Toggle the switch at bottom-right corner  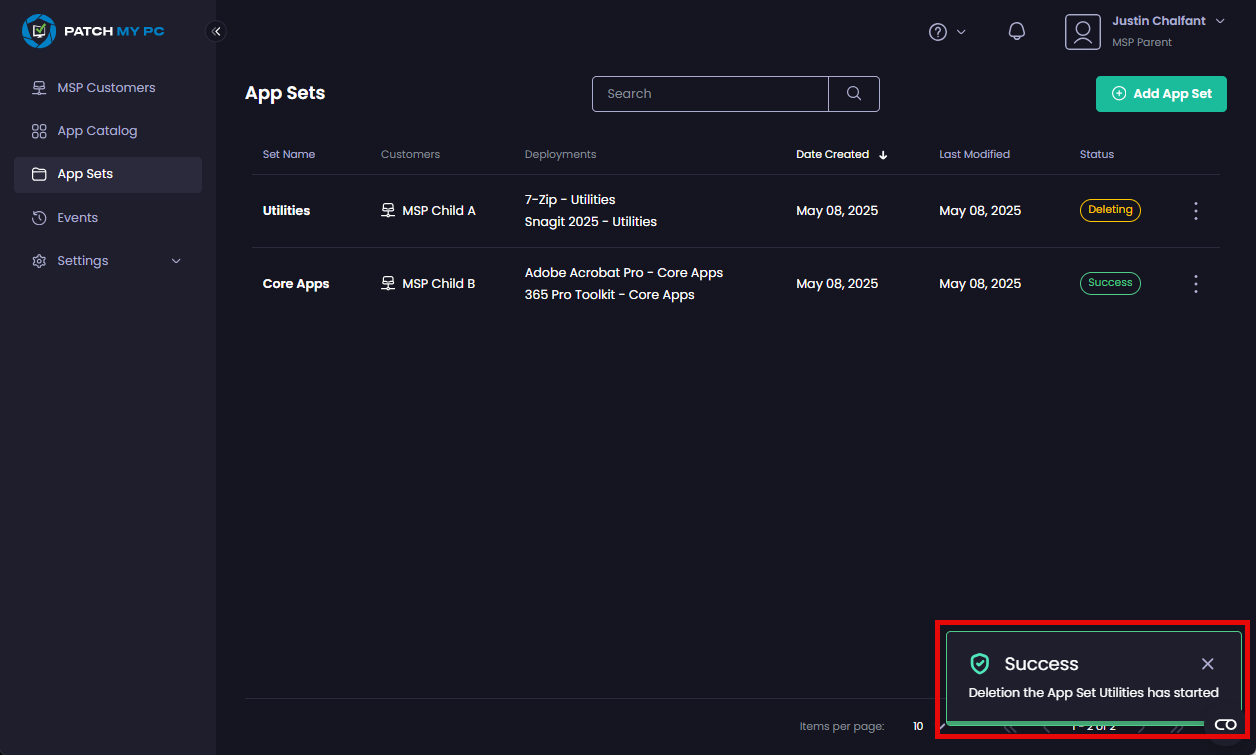pos(1225,725)
